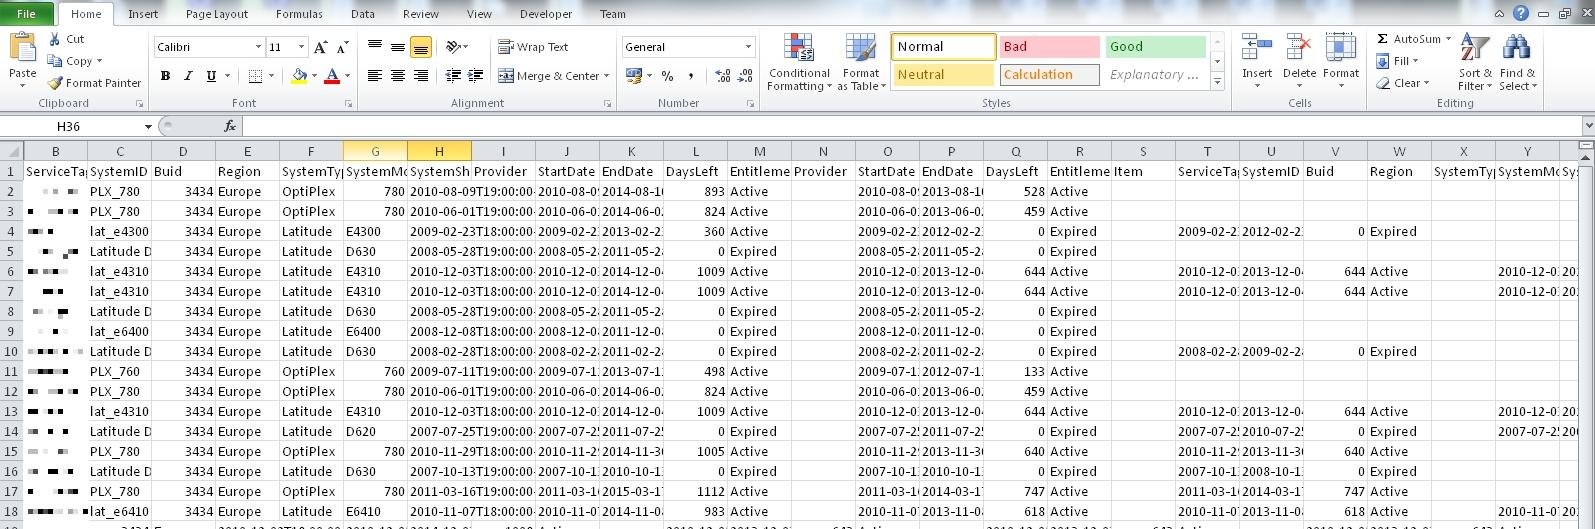
Task: Center text horizontally
Action: point(398,76)
